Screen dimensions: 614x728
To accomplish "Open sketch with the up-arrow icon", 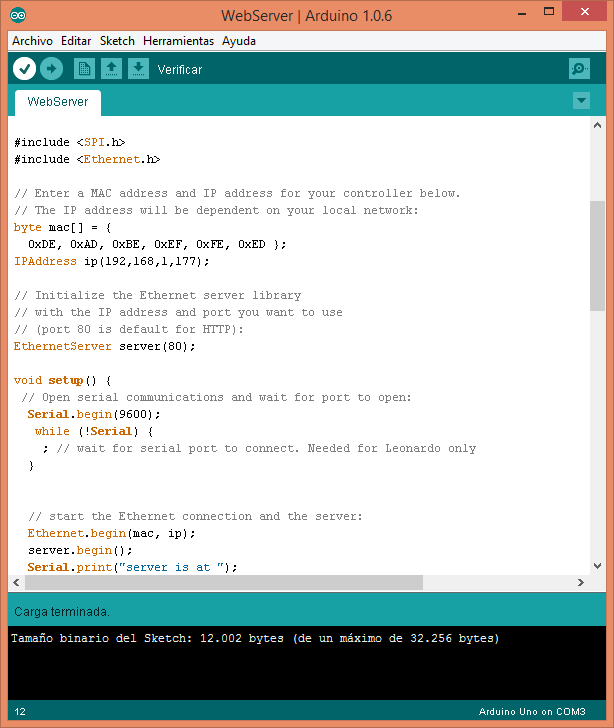I will coord(111,69).
